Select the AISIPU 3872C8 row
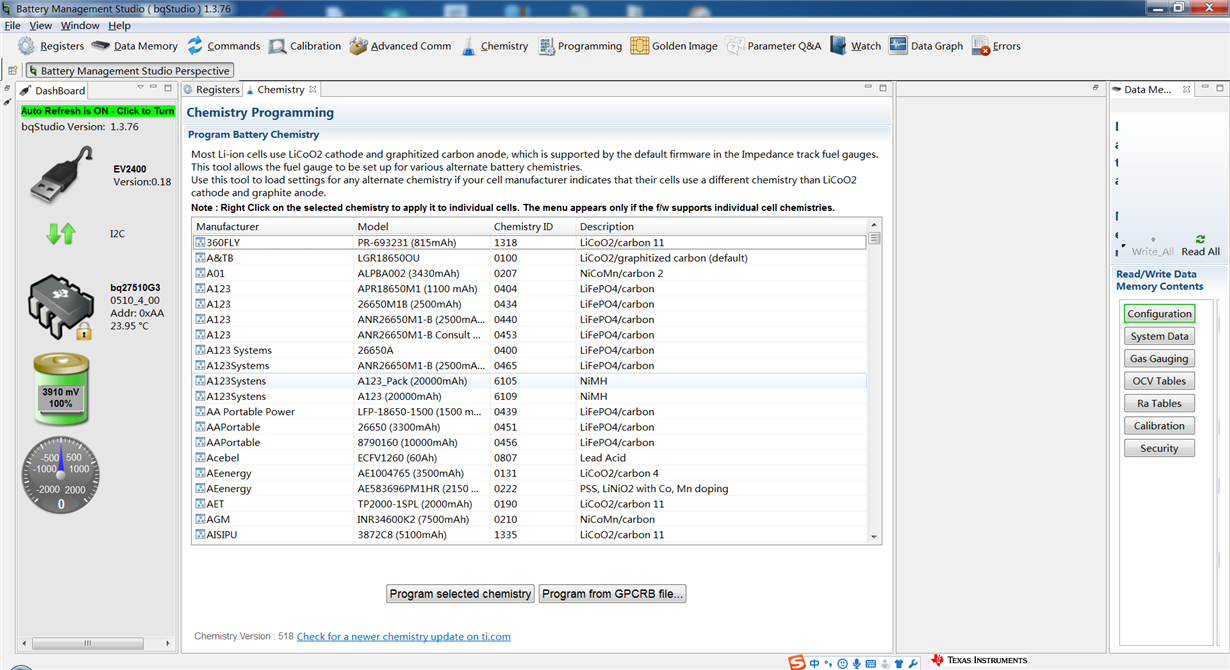Screen dimensions: 1230x670 tap(529, 535)
